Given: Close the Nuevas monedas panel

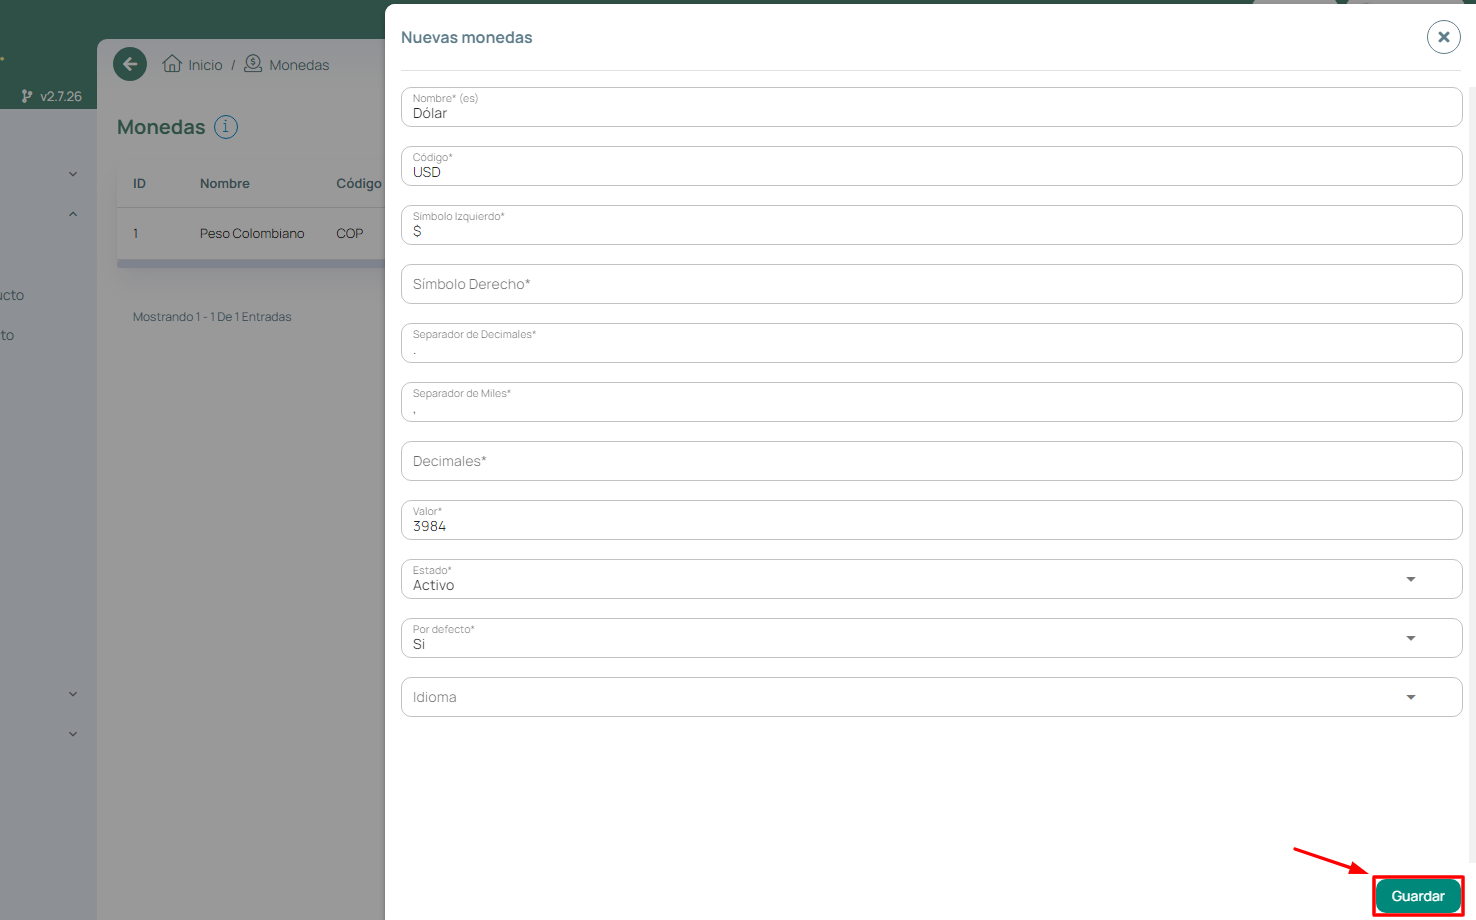Looking at the screenshot, I should coord(1443,37).
